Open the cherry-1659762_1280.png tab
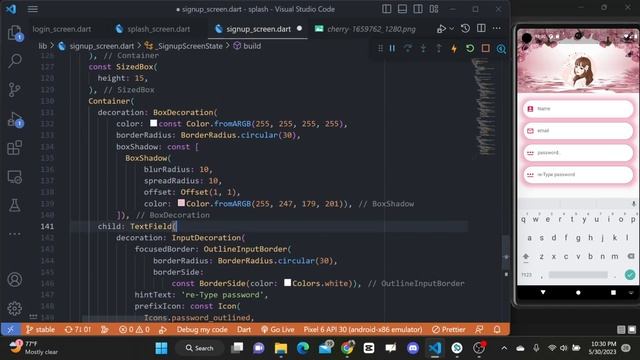Viewport: 640px width, 360px height. point(365,29)
